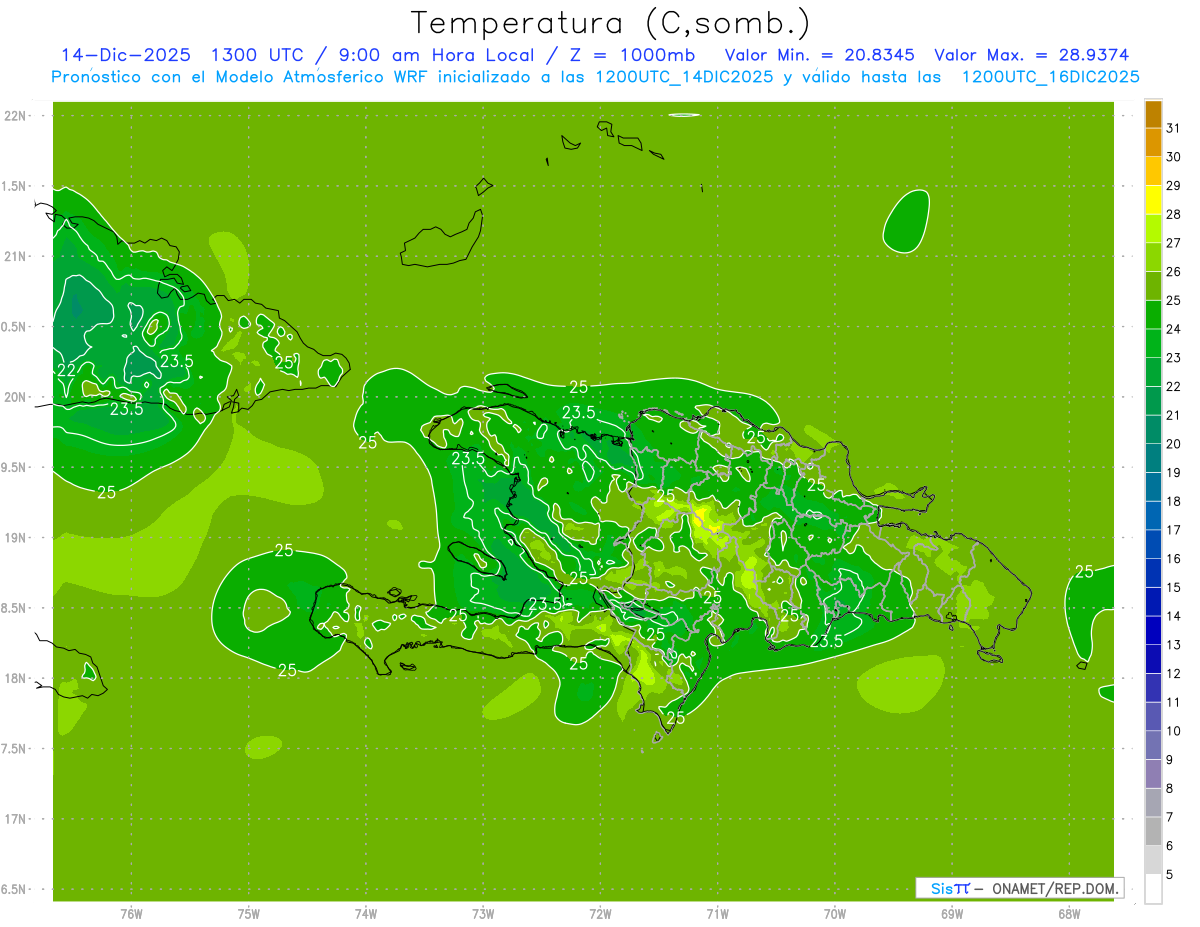Click the '5' color bar scale label
This screenshot has height=927, width=1200.
[1170, 875]
